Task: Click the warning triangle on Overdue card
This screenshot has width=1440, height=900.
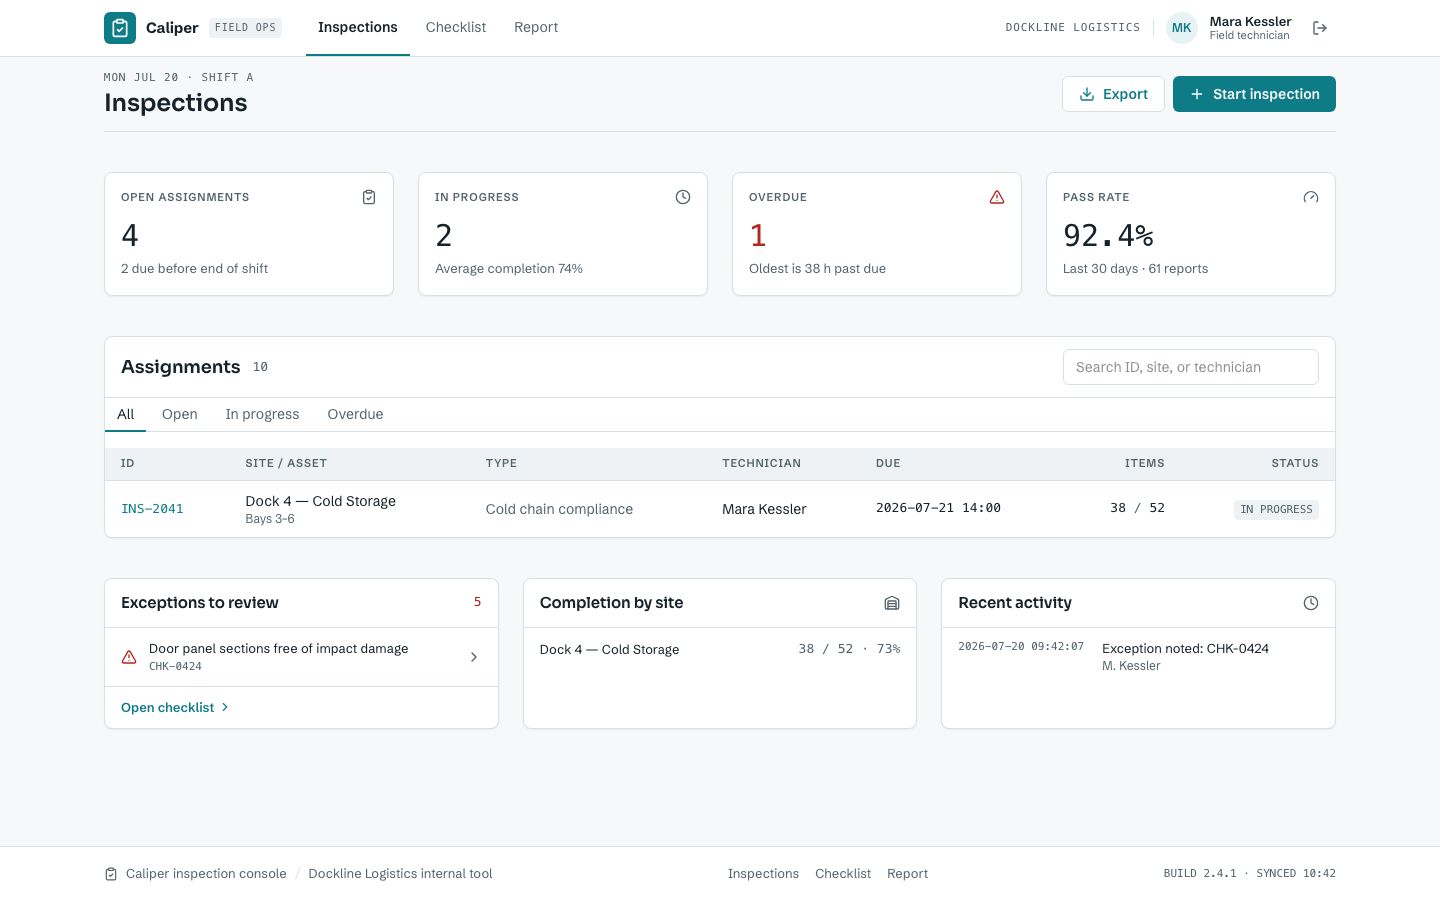Action: (x=997, y=197)
